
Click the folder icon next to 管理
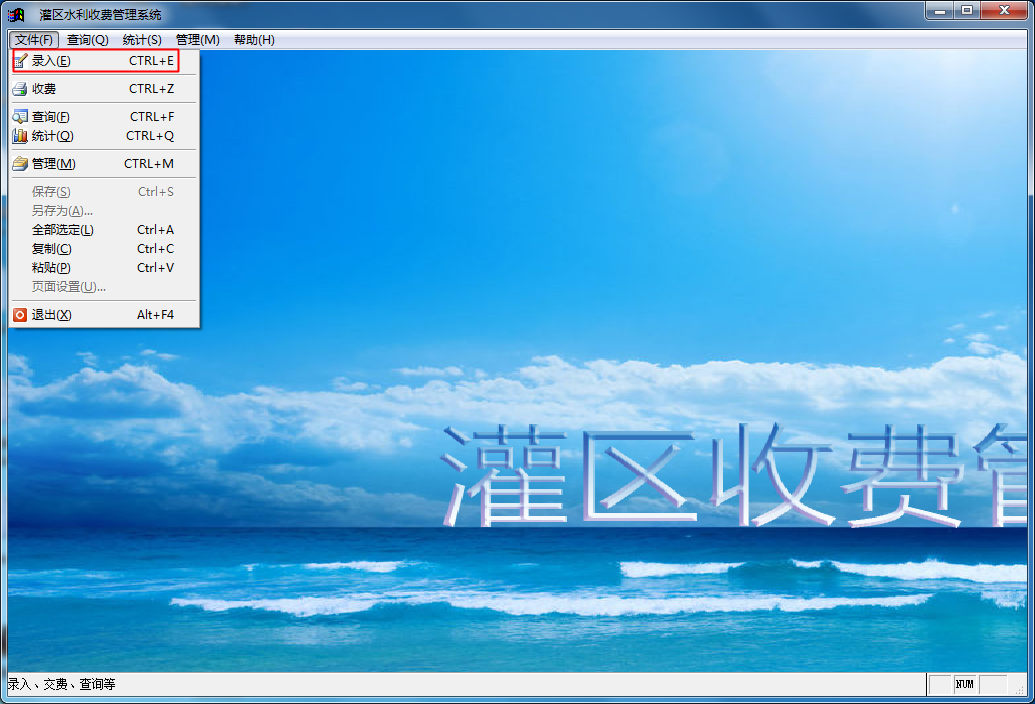pos(21,163)
